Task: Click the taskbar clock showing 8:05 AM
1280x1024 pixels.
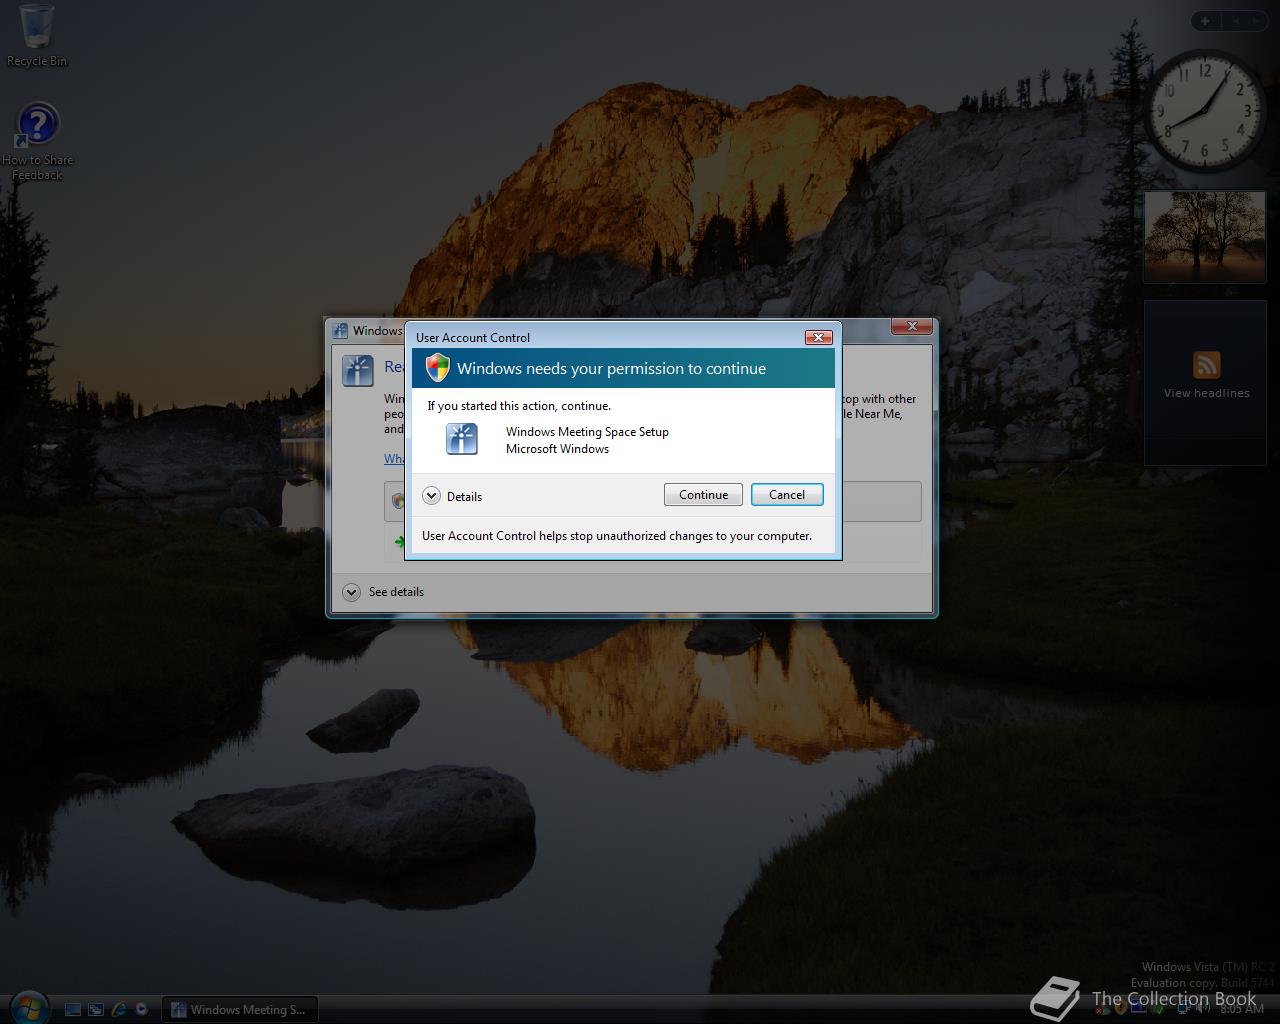Action: coord(1242,1009)
